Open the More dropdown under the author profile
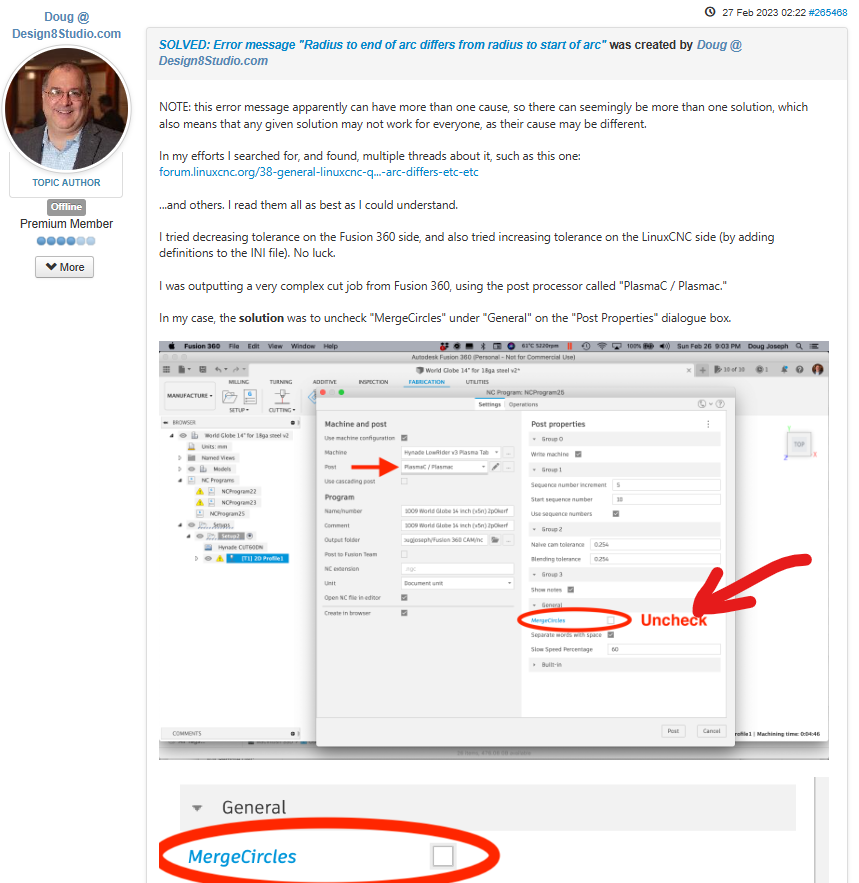 [x=64, y=267]
